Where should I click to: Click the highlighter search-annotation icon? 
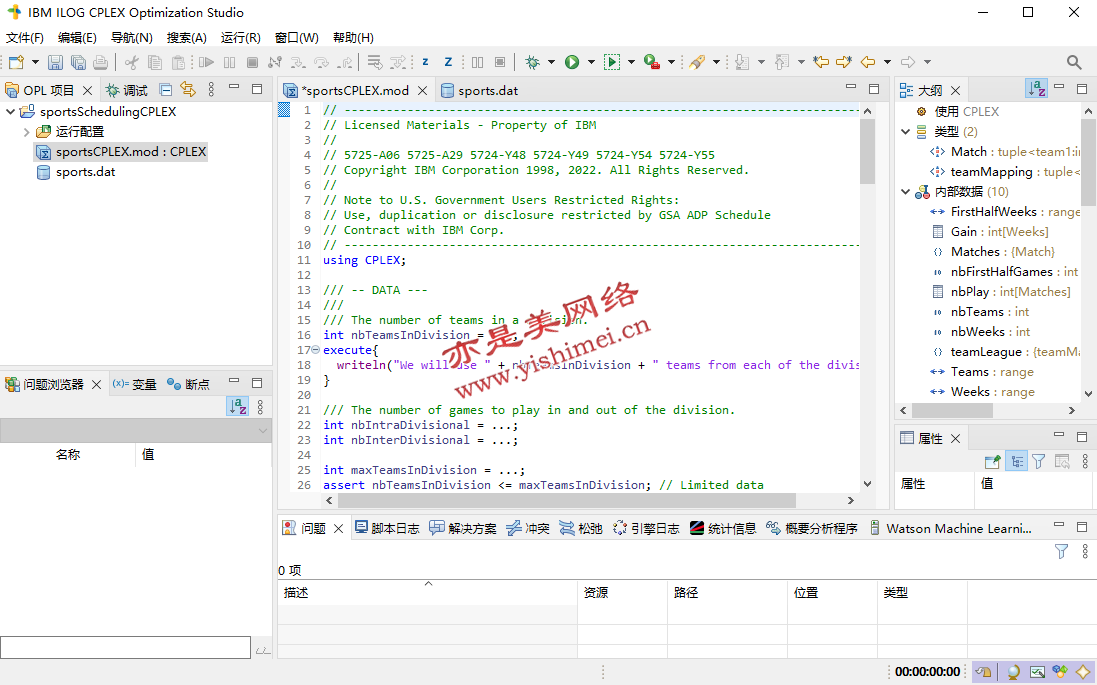(x=697, y=62)
